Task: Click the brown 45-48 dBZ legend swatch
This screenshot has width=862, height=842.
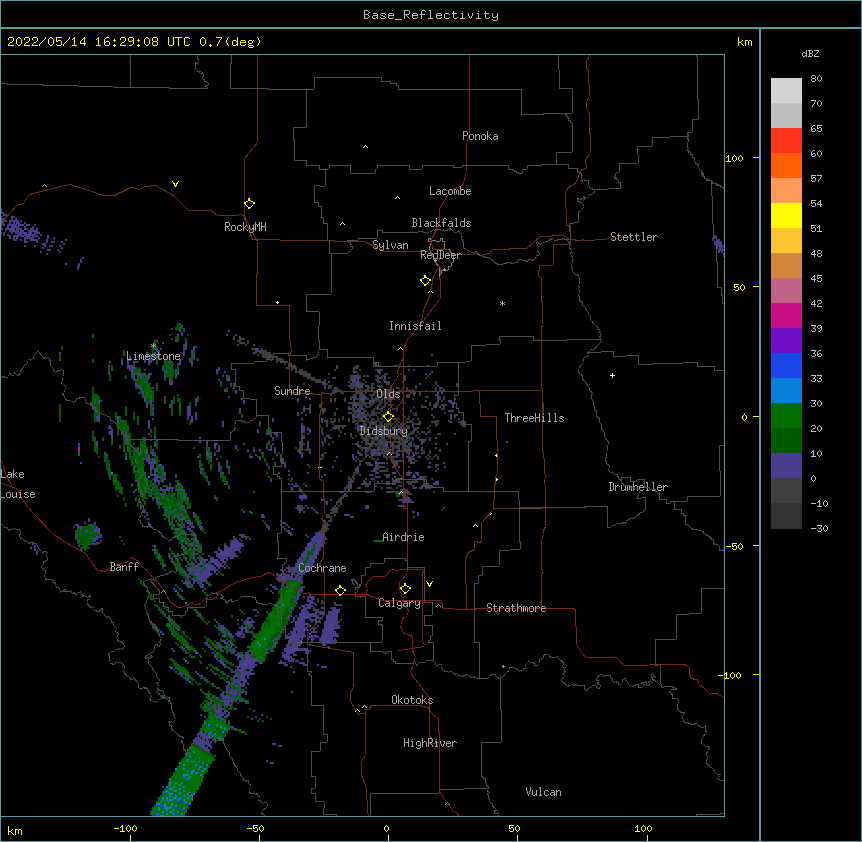Action: [786, 265]
